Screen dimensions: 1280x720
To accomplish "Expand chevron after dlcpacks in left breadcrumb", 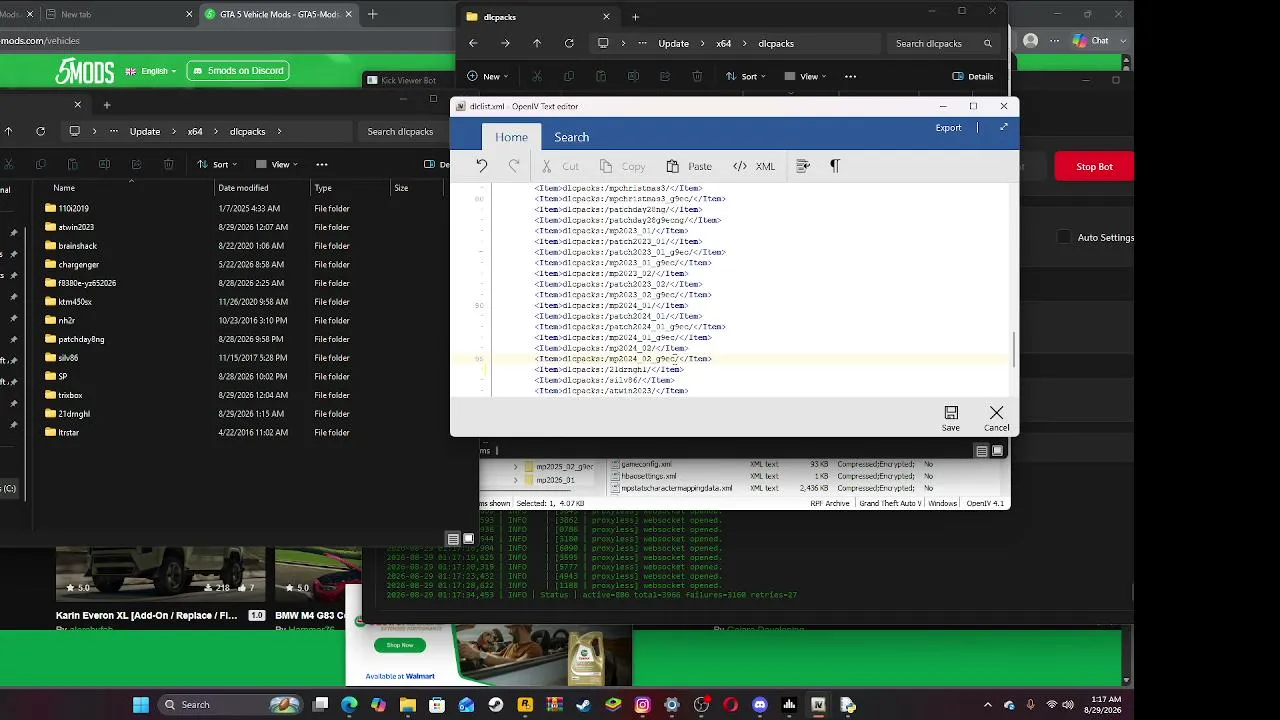I will click(280, 132).
